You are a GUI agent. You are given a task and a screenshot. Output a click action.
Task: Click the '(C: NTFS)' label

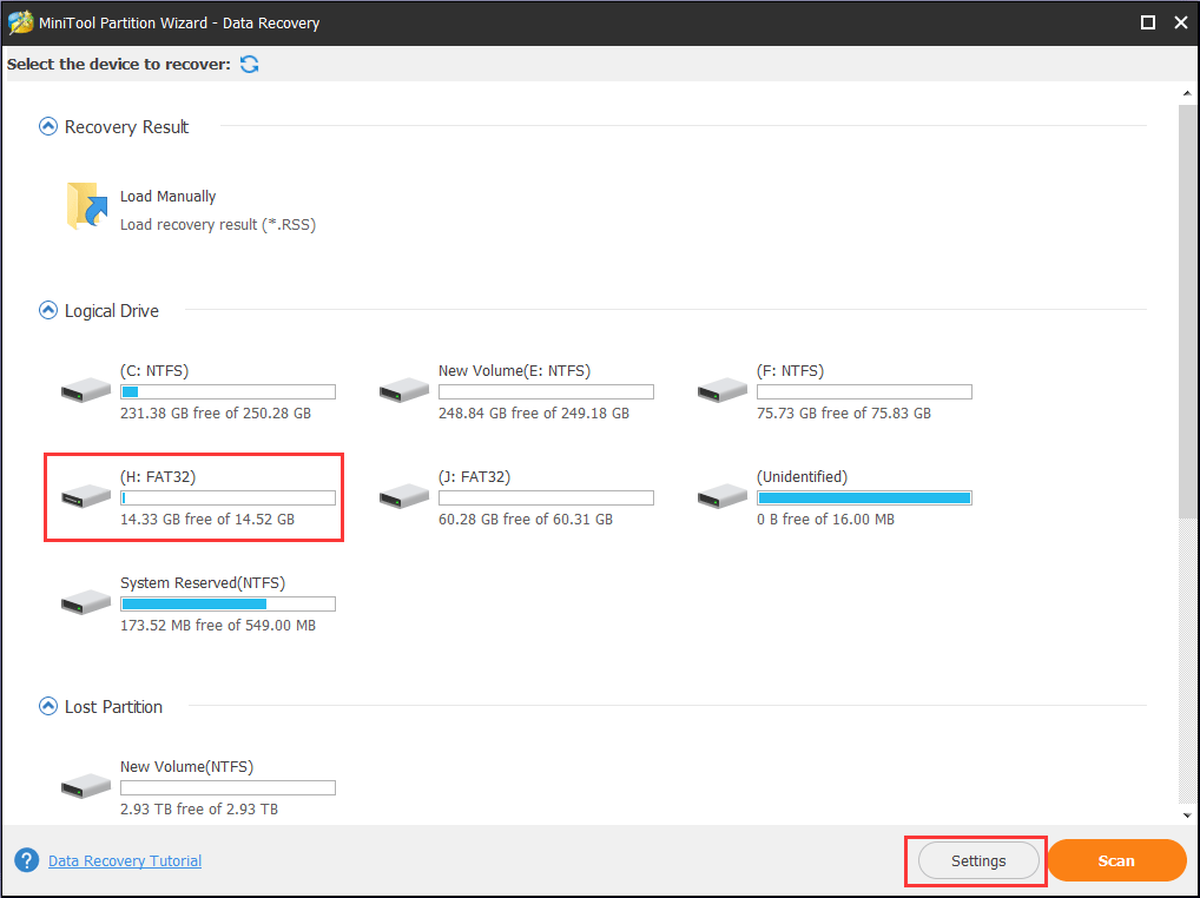(154, 371)
